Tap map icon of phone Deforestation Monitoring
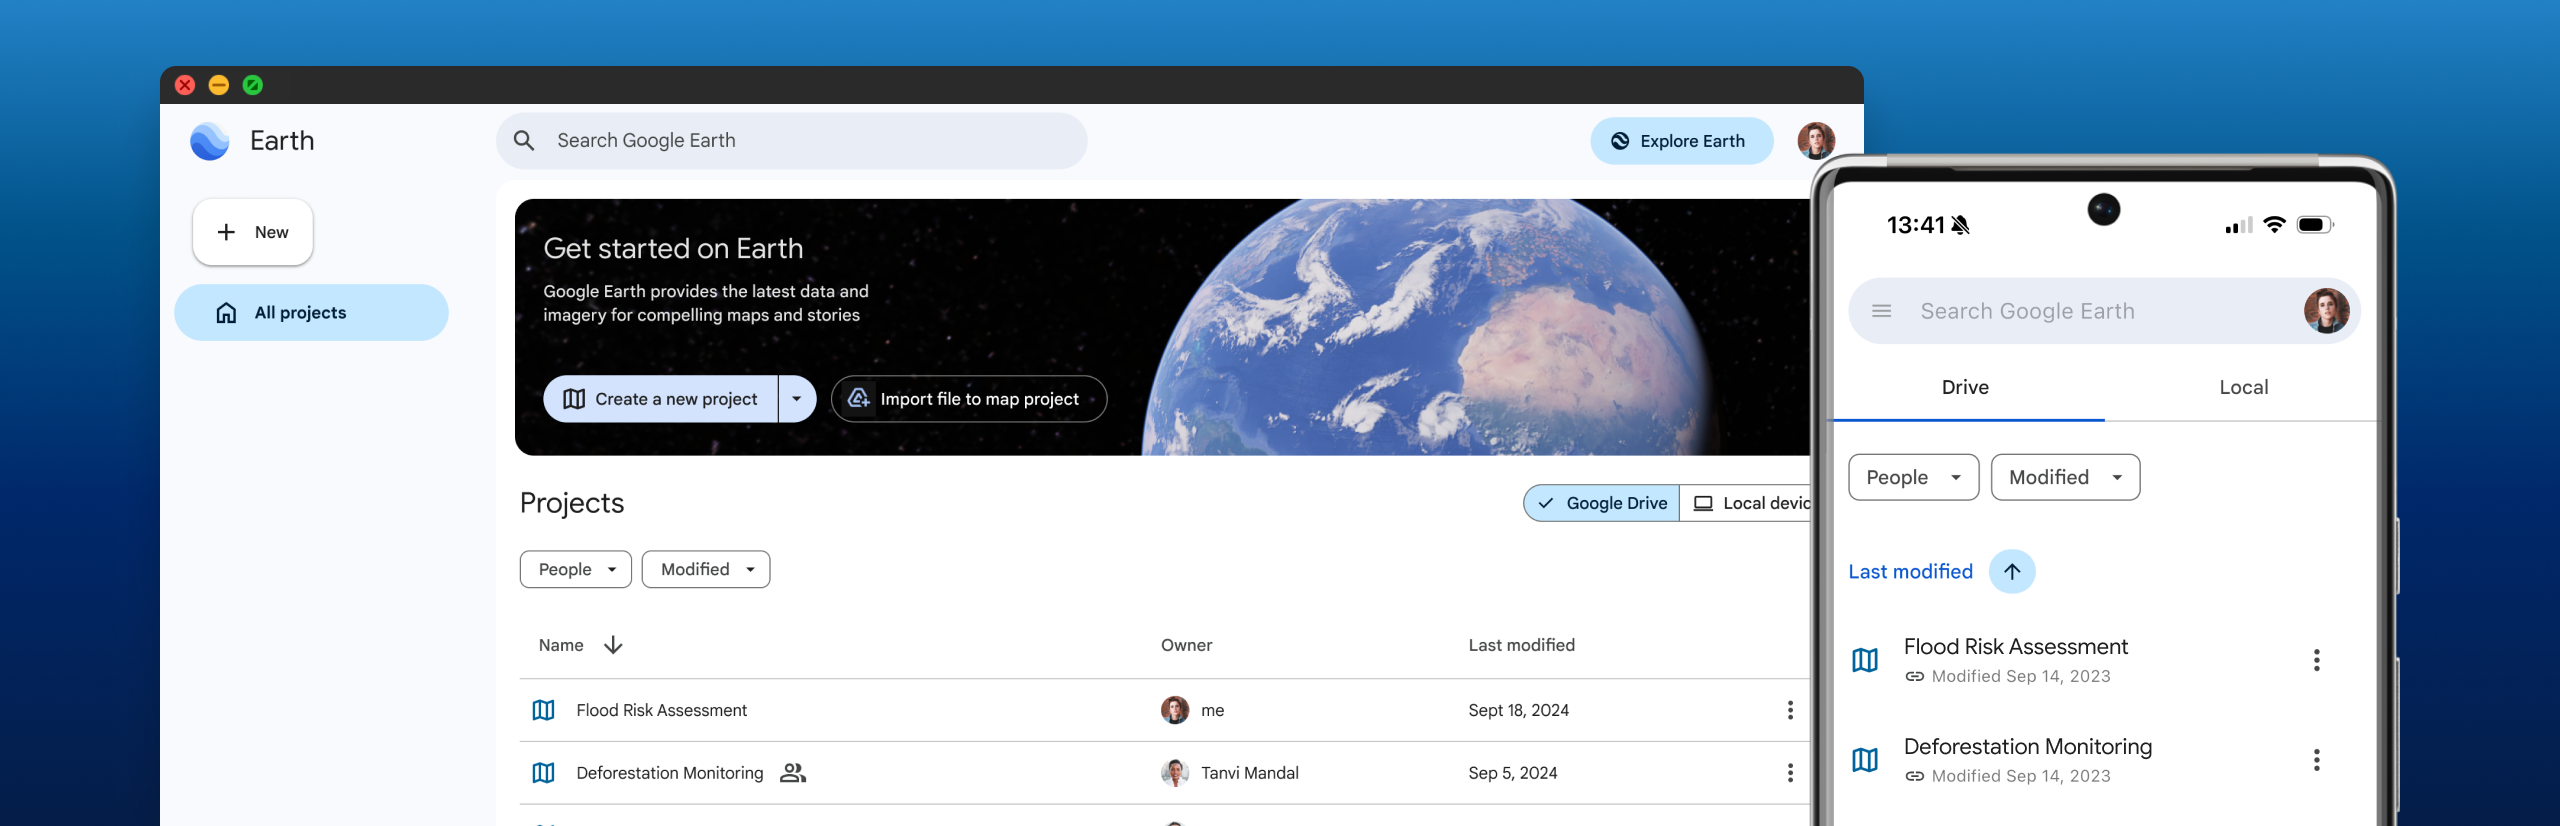 click(1865, 760)
